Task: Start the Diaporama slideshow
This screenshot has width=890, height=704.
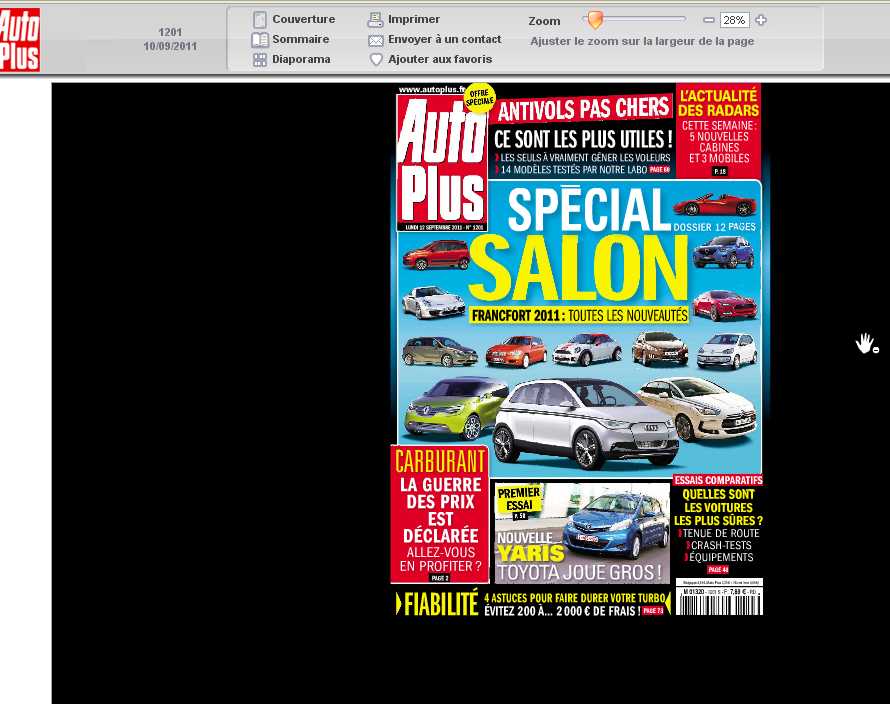Action: [301, 59]
